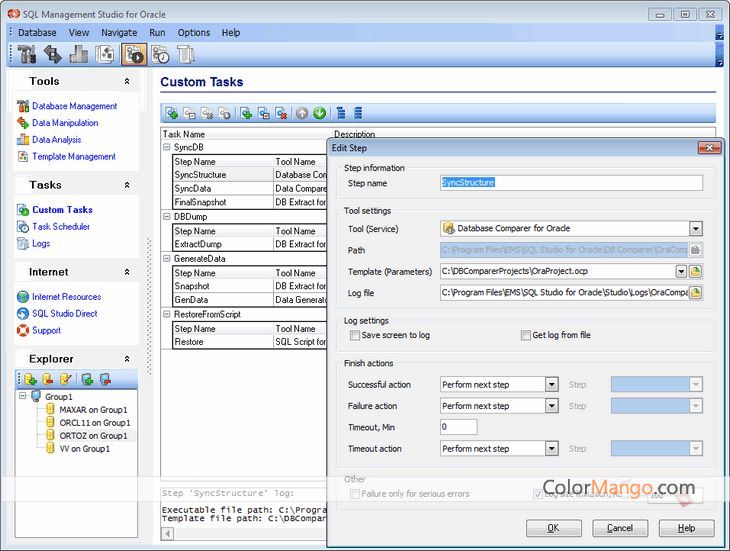Open the Run menu
This screenshot has height=551, width=730.
[x=157, y=33]
